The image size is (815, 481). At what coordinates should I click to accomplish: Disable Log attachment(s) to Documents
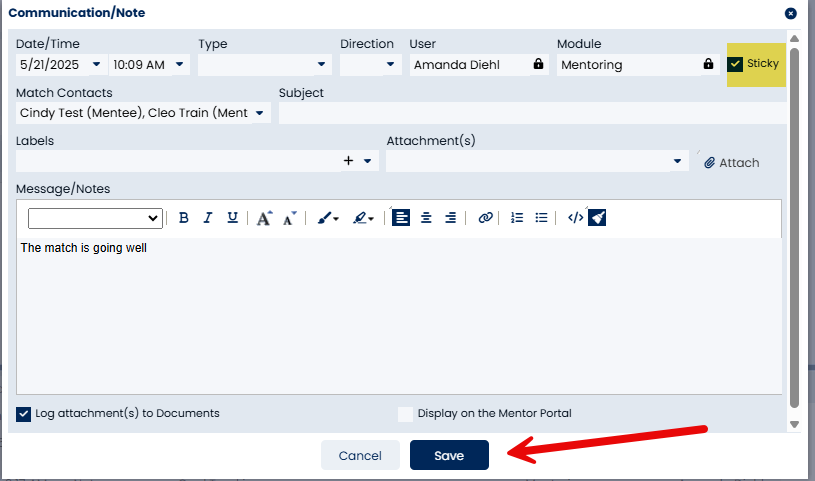[23, 414]
